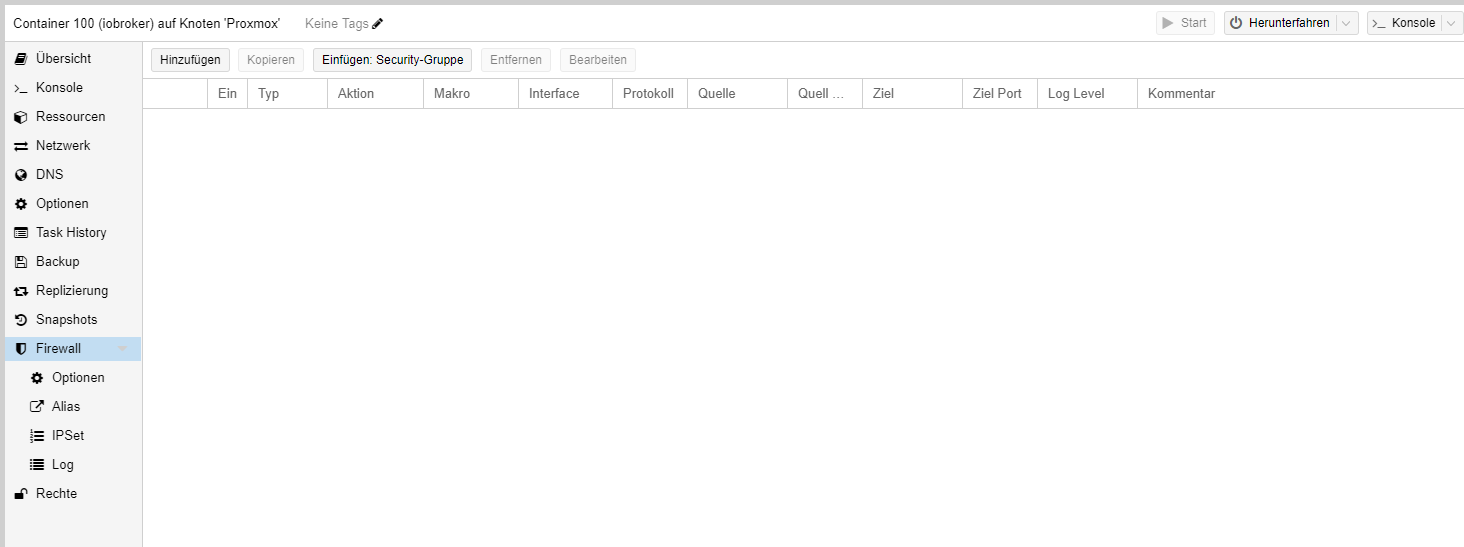The width and height of the screenshot is (1464, 547).
Task: Click the Backup floppy disk icon
Action: coord(20,262)
